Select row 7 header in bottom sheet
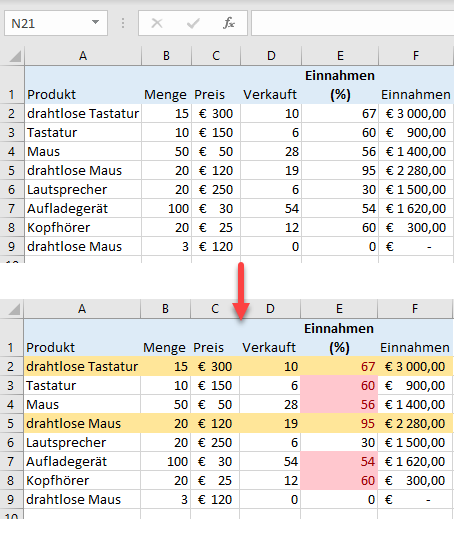Viewport: 456px width, 541px height. tap(11, 461)
